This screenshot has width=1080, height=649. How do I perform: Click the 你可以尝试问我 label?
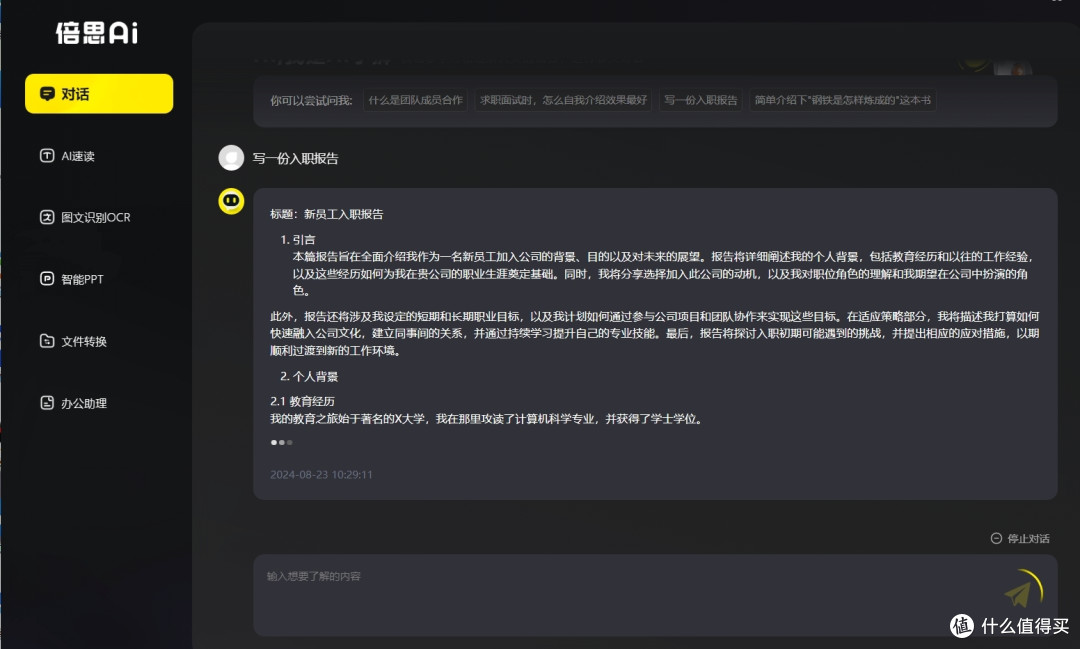[x=311, y=101]
